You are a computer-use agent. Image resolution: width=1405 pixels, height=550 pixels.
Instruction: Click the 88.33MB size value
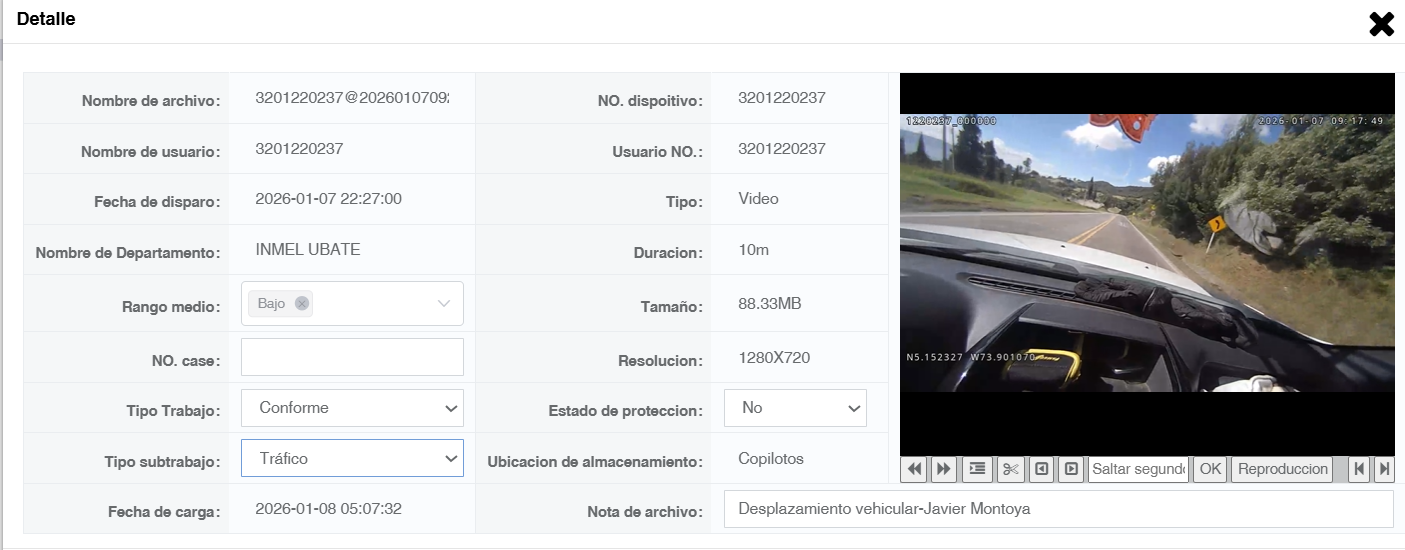click(770, 303)
